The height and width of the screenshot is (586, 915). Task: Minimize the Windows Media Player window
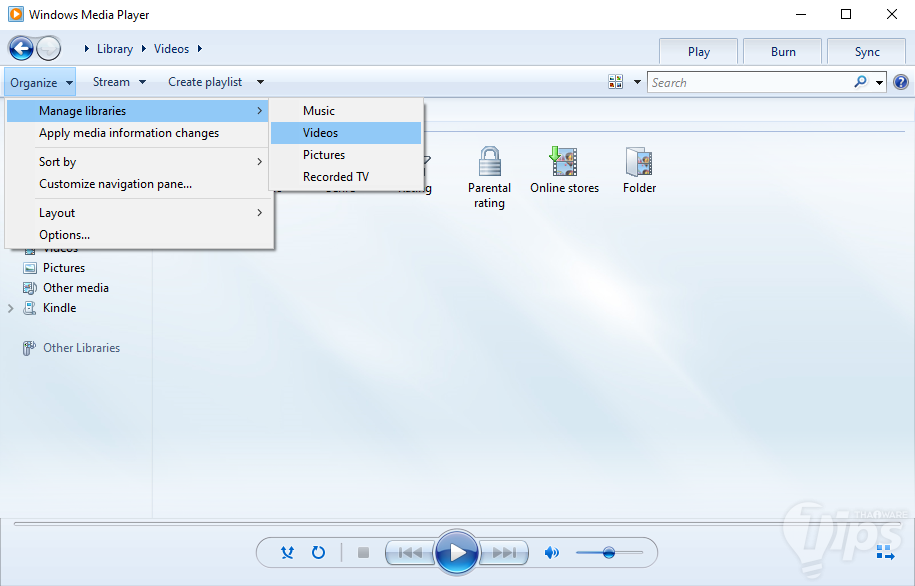pos(801,14)
